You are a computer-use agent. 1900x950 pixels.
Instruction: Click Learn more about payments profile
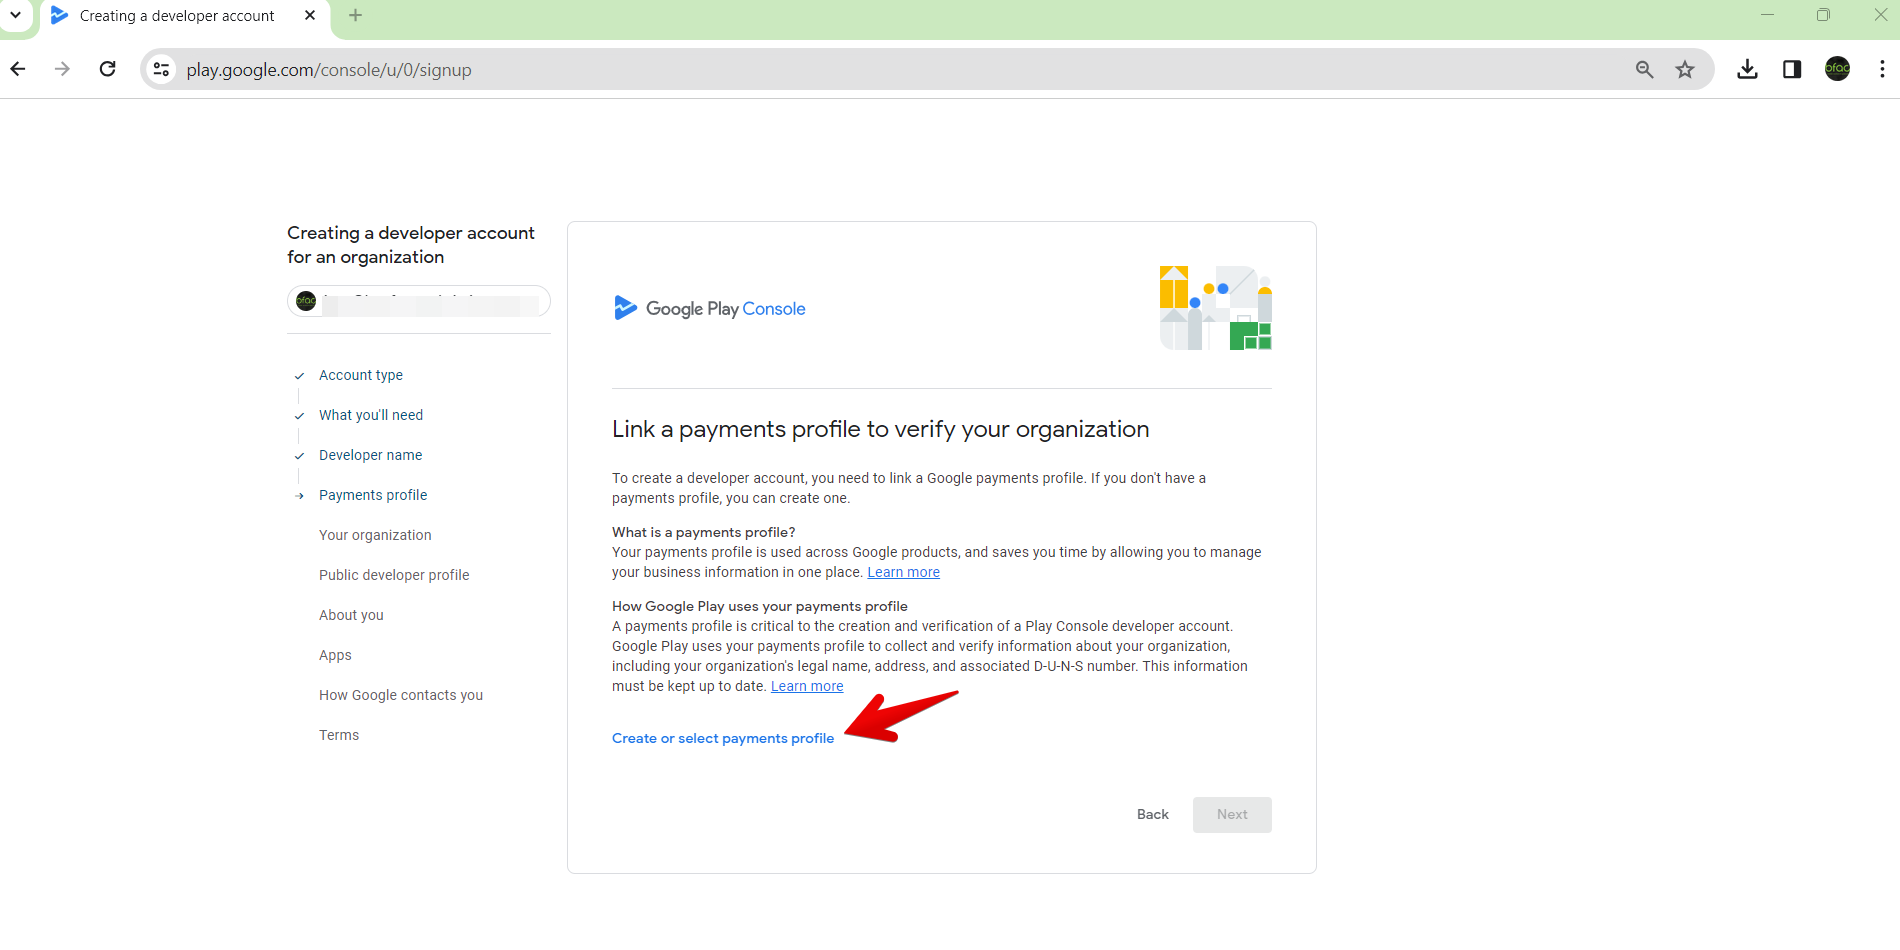pyautogui.click(x=903, y=572)
